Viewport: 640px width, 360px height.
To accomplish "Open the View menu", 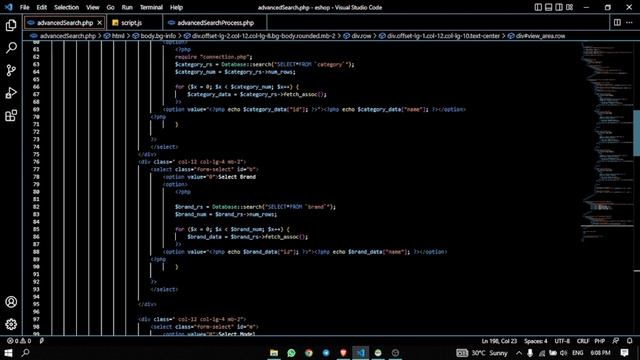I will tap(93, 7).
